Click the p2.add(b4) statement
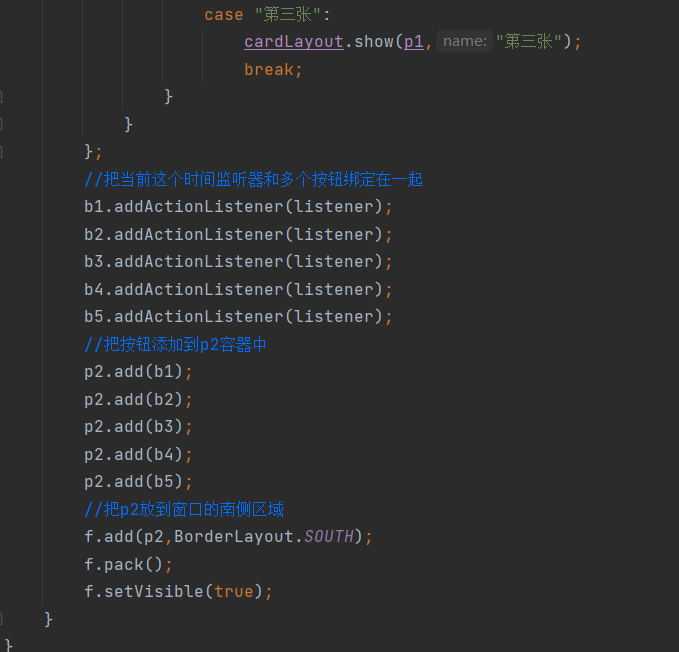The height and width of the screenshot is (652, 679). (x=138, y=454)
